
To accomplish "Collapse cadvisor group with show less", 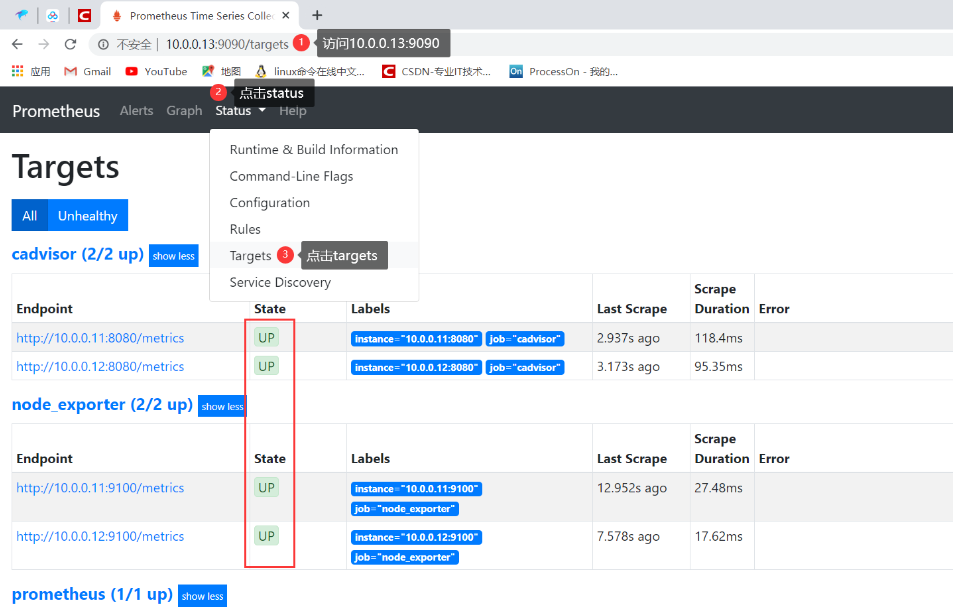I will coord(173,256).
